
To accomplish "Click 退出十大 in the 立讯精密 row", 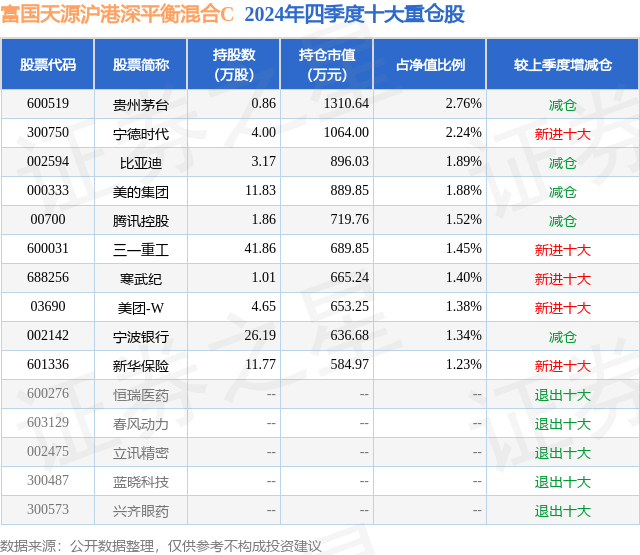I will (x=563, y=453).
